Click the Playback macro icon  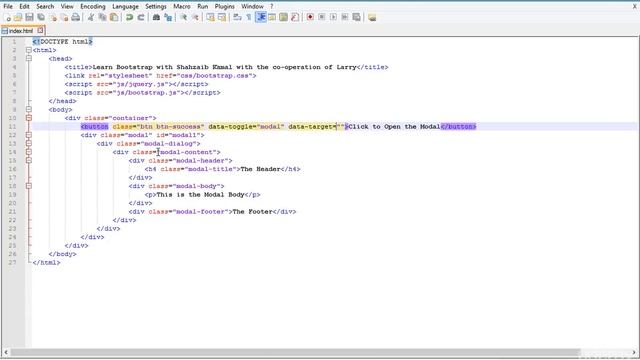coord(333,18)
